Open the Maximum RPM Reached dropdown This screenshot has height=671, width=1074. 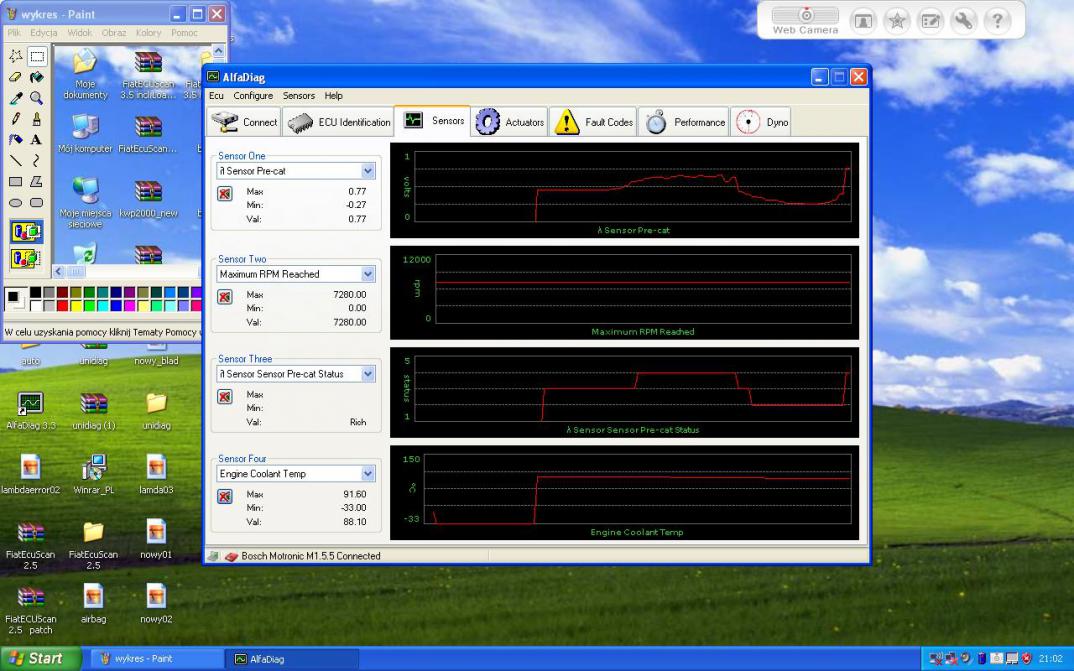[367, 274]
